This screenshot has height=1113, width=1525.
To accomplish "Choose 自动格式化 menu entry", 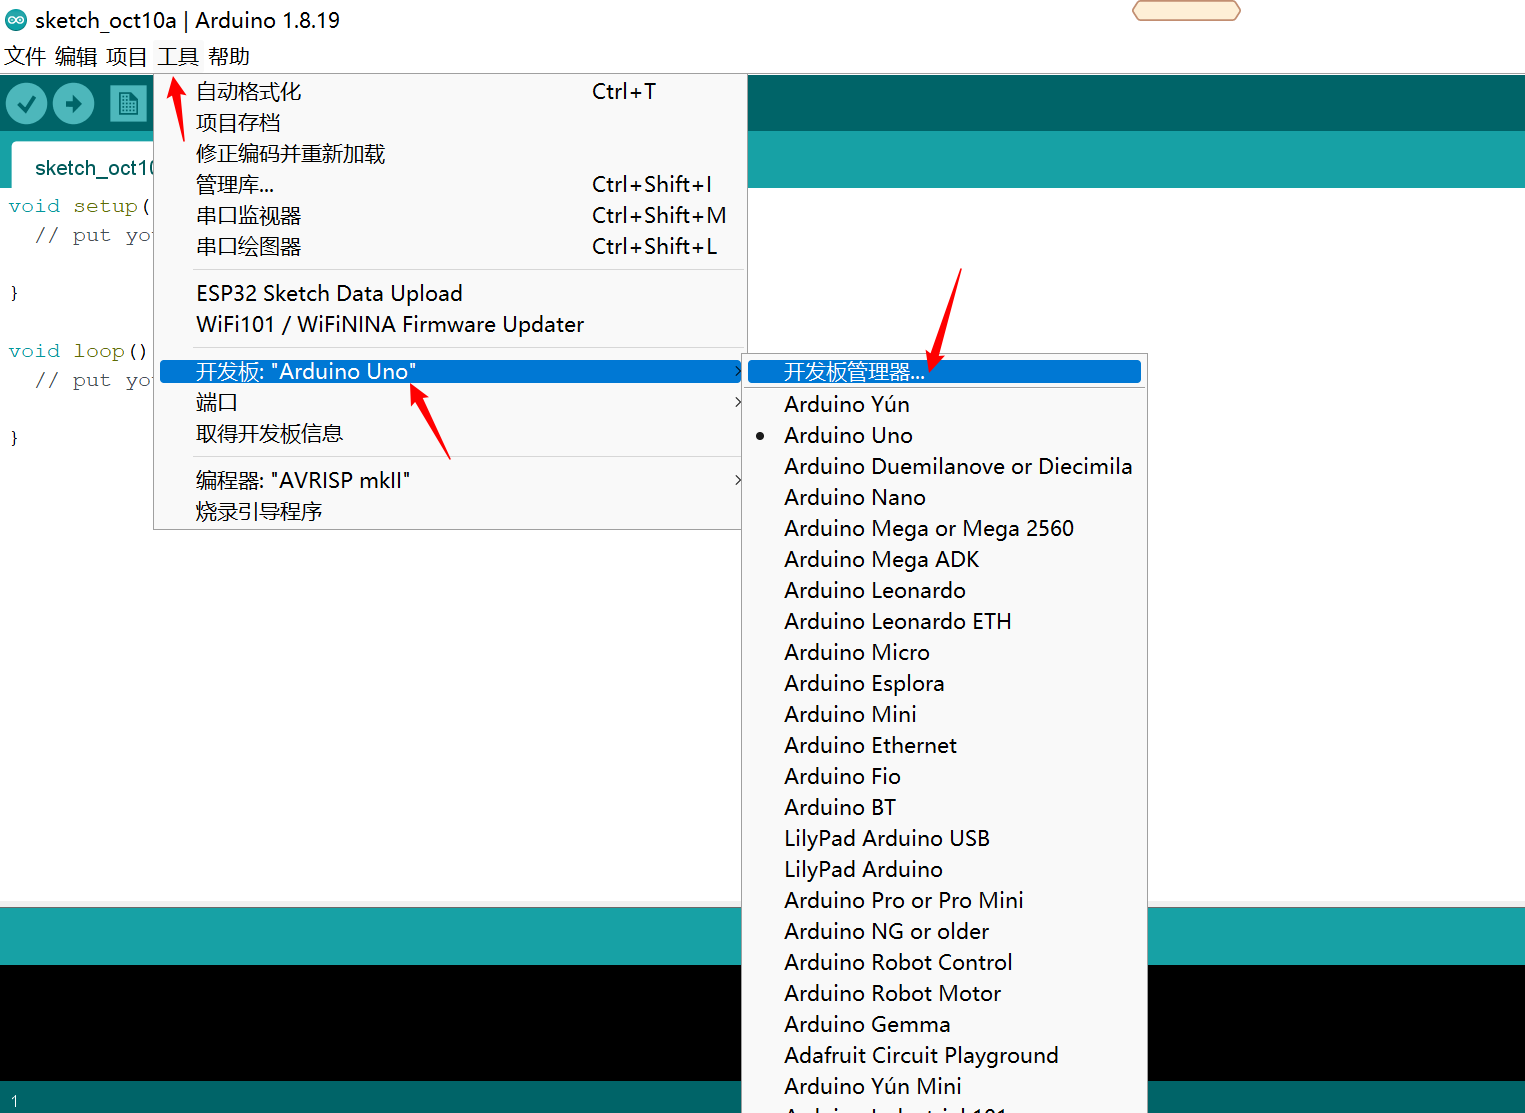I will (450, 91).
